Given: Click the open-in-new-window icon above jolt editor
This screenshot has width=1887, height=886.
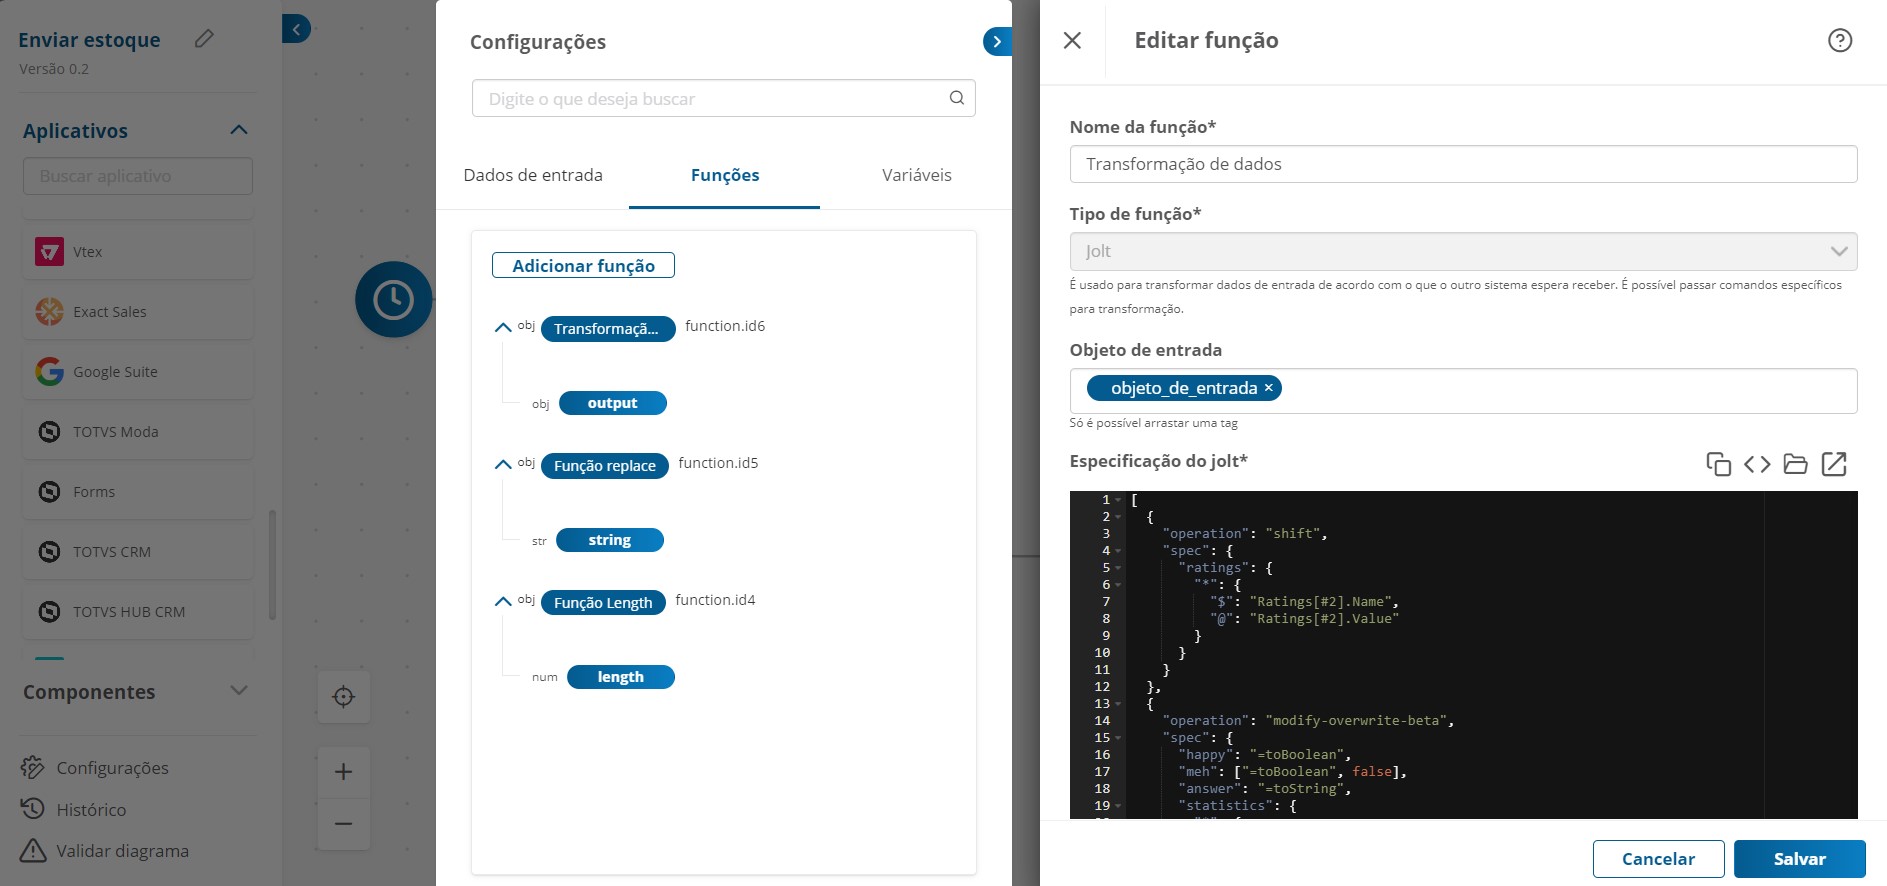Looking at the screenshot, I should [1834, 464].
